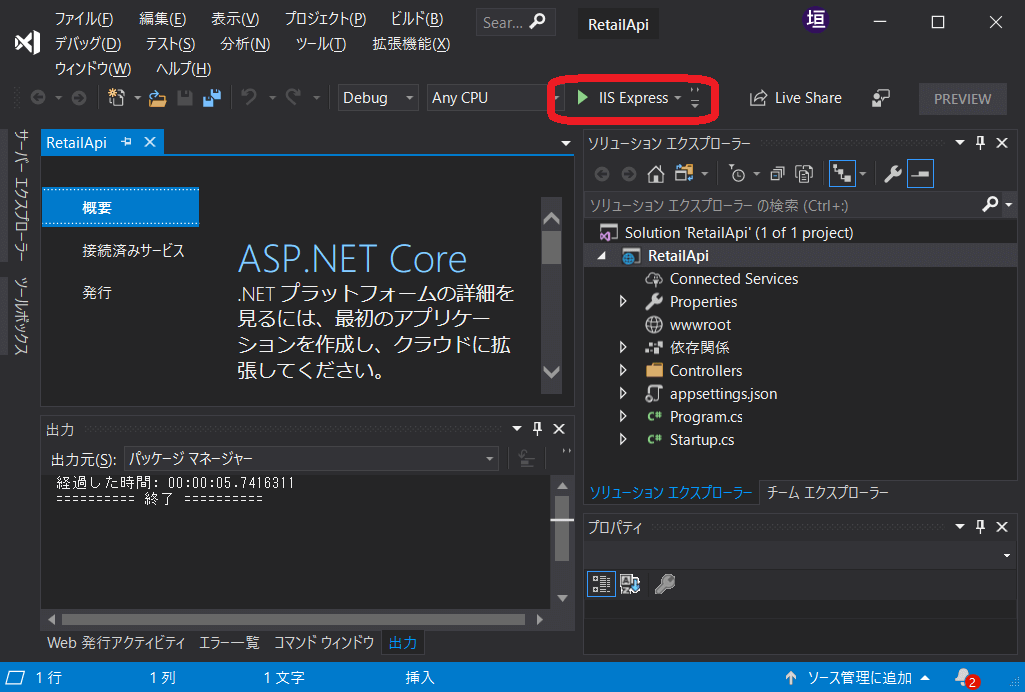Select 概要 in overview sidebar
Viewport: 1025px width, 692px height.
[x=120, y=208]
